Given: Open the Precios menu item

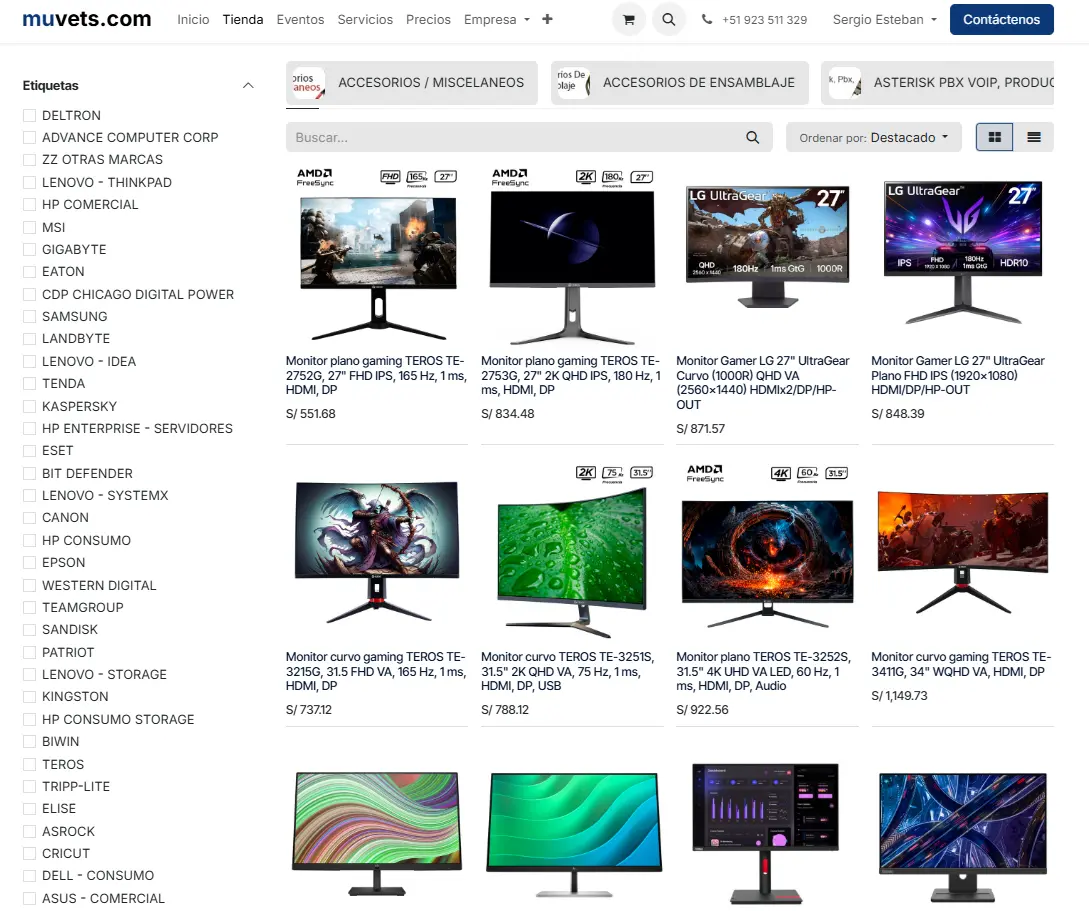Looking at the screenshot, I should [428, 19].
